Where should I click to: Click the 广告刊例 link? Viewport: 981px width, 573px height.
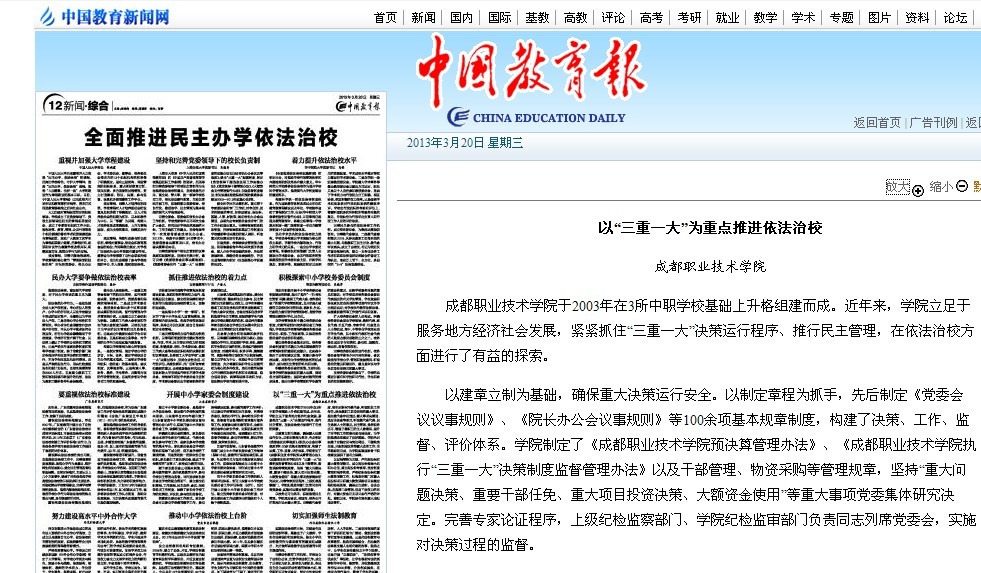pos(933,123)
